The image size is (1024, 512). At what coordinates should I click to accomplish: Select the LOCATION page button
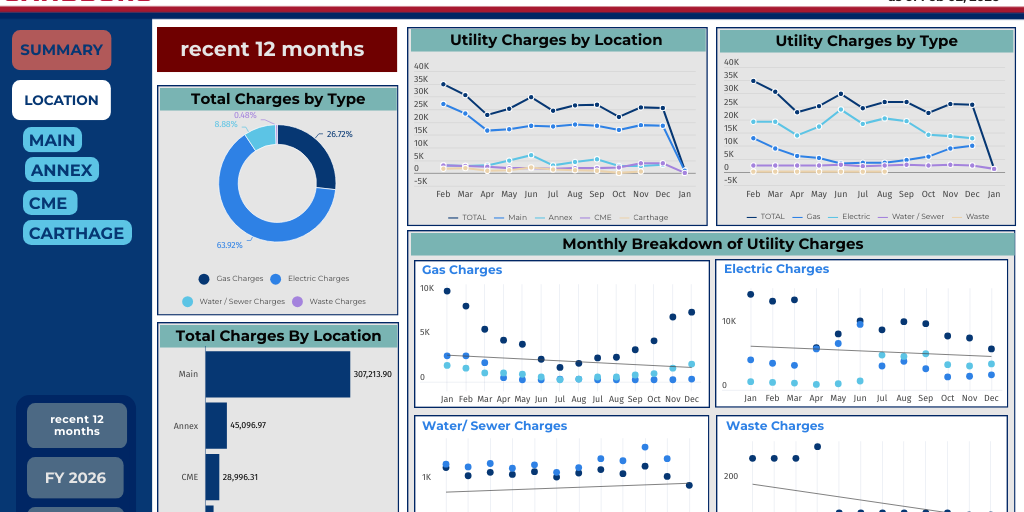tap(61, 100)
